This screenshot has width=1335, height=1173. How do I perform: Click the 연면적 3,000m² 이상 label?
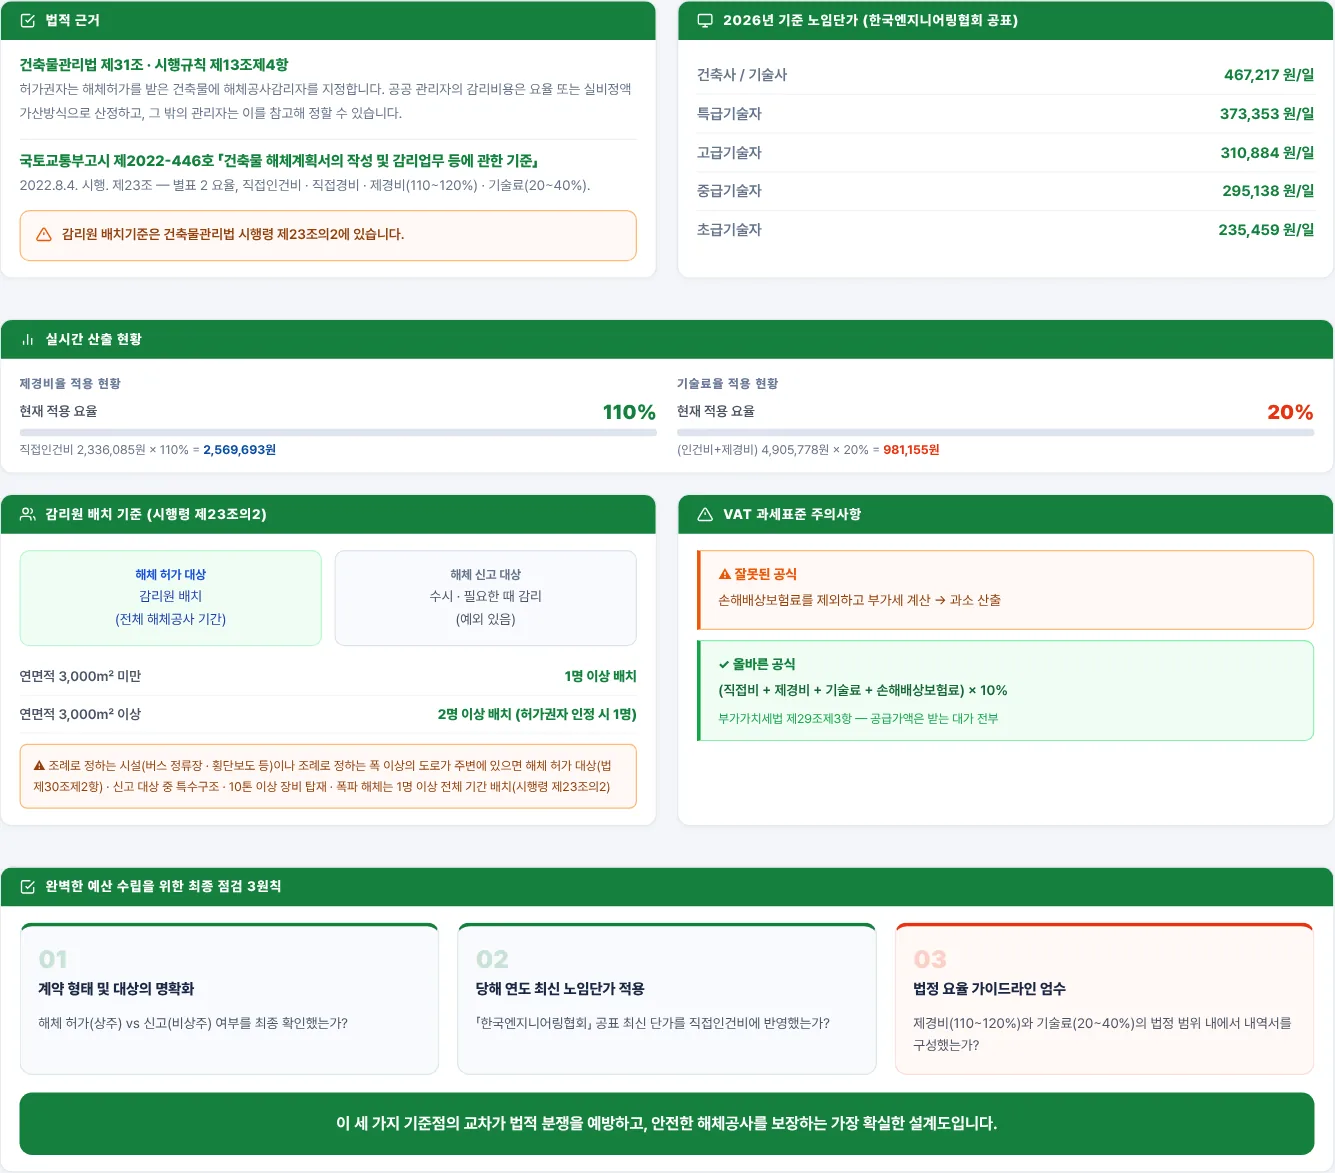pos(80,715)
